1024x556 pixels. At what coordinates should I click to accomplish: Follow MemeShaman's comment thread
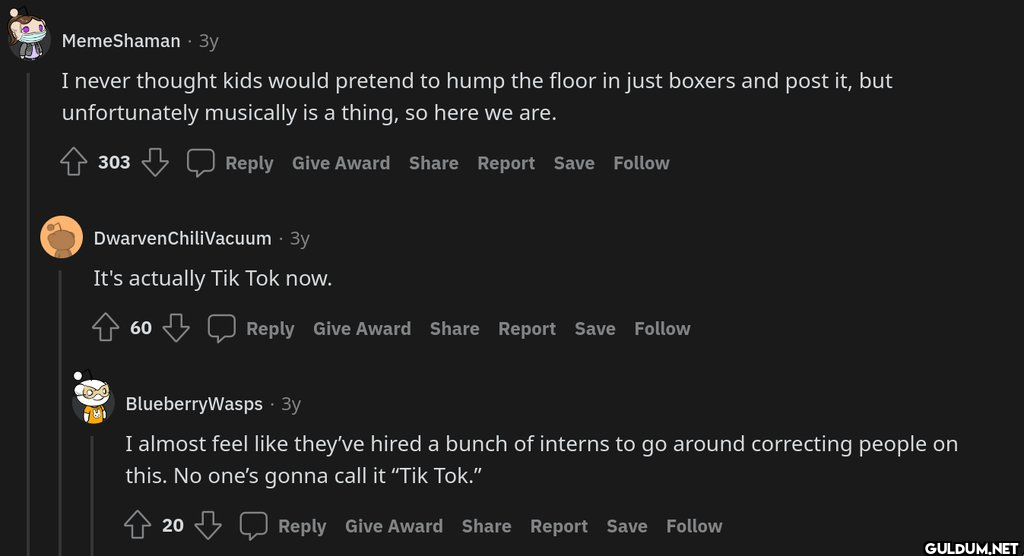[641, 163]
